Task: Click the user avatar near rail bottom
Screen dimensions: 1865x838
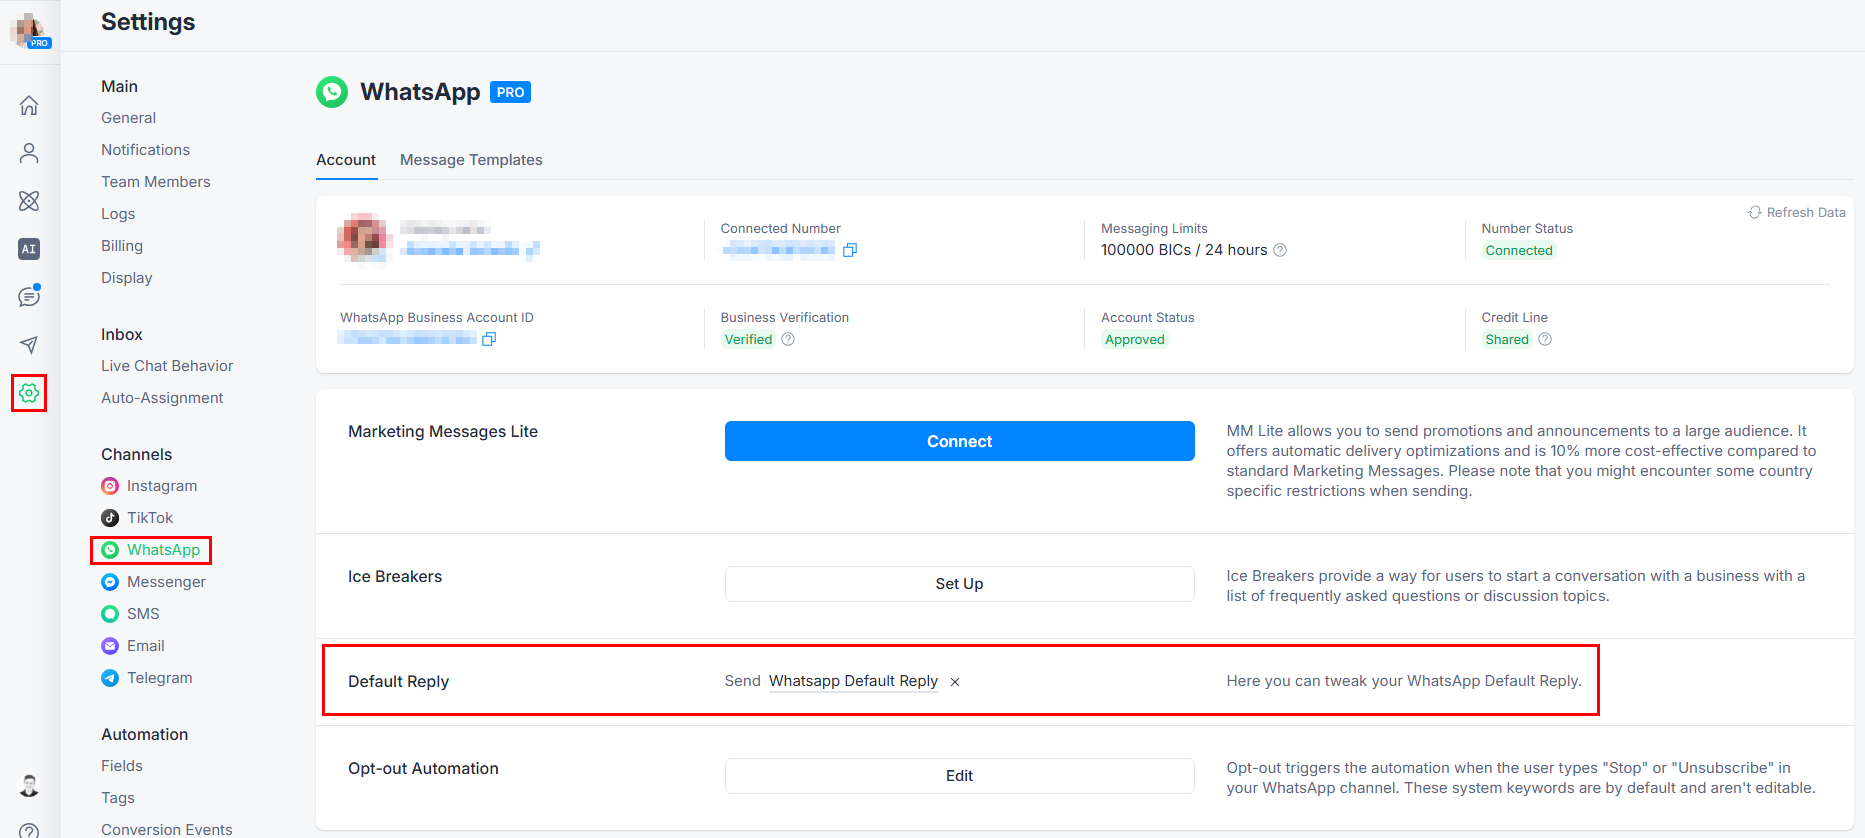Action: (x=29, y=785)
